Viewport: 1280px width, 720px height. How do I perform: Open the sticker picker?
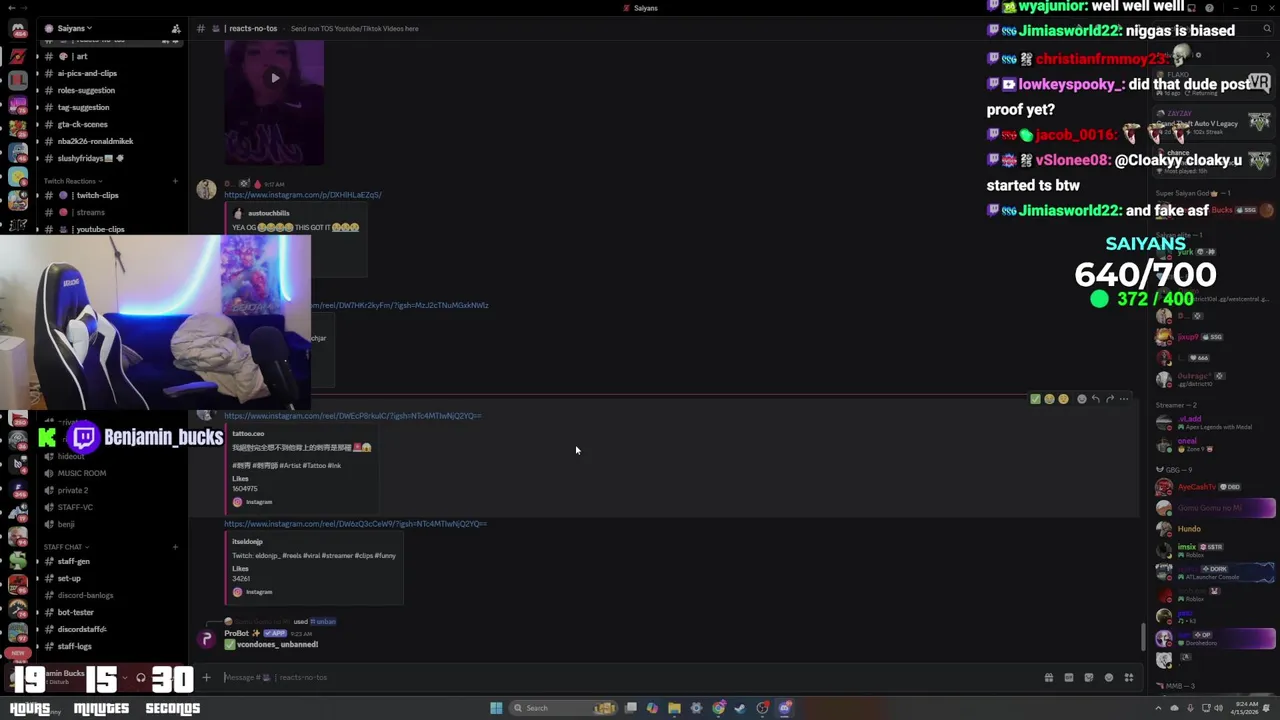point(1089,678)
